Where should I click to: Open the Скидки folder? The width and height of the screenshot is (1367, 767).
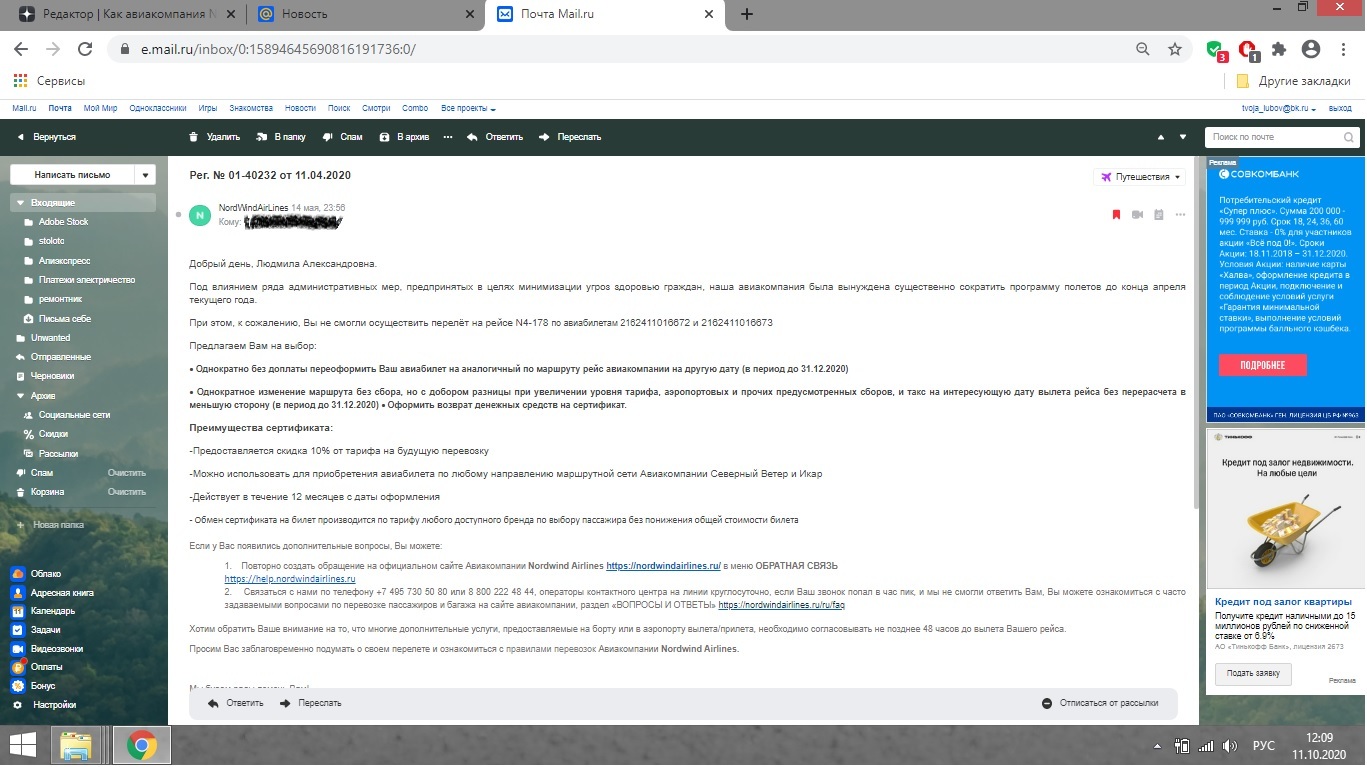pyautogui.click(x=53, y=434)
